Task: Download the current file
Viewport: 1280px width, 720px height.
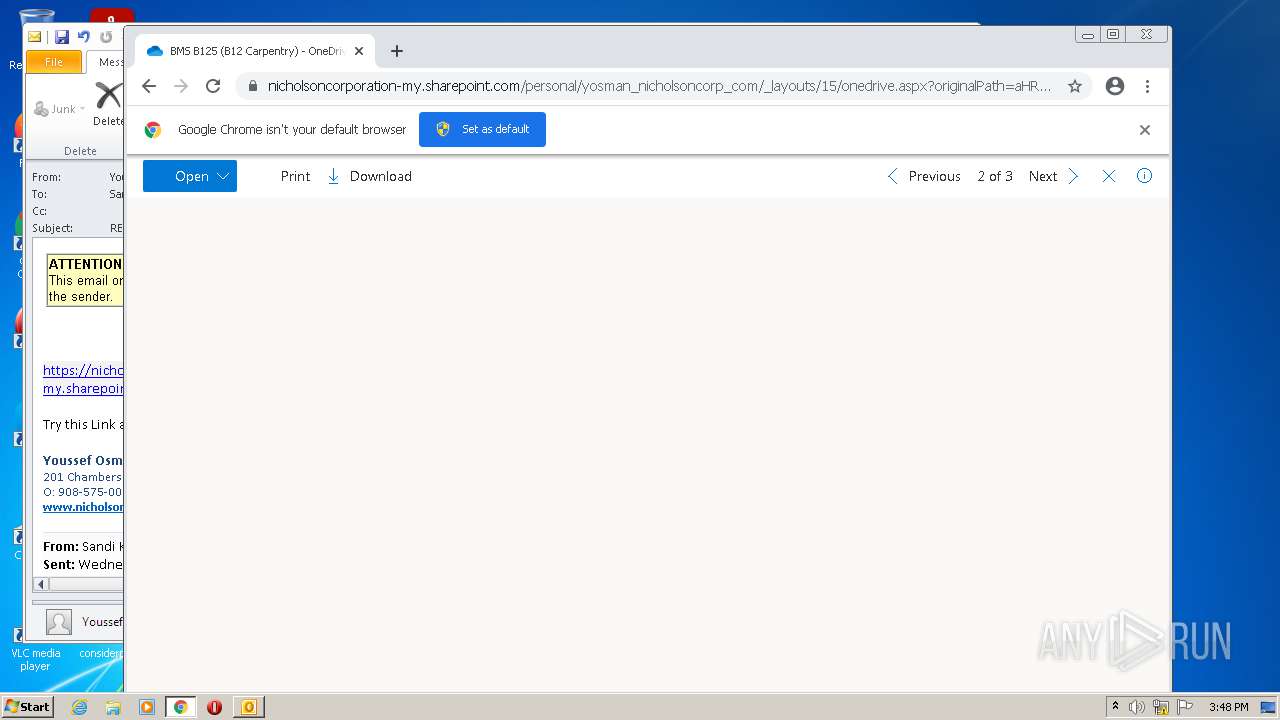Action: click(370, 176)
